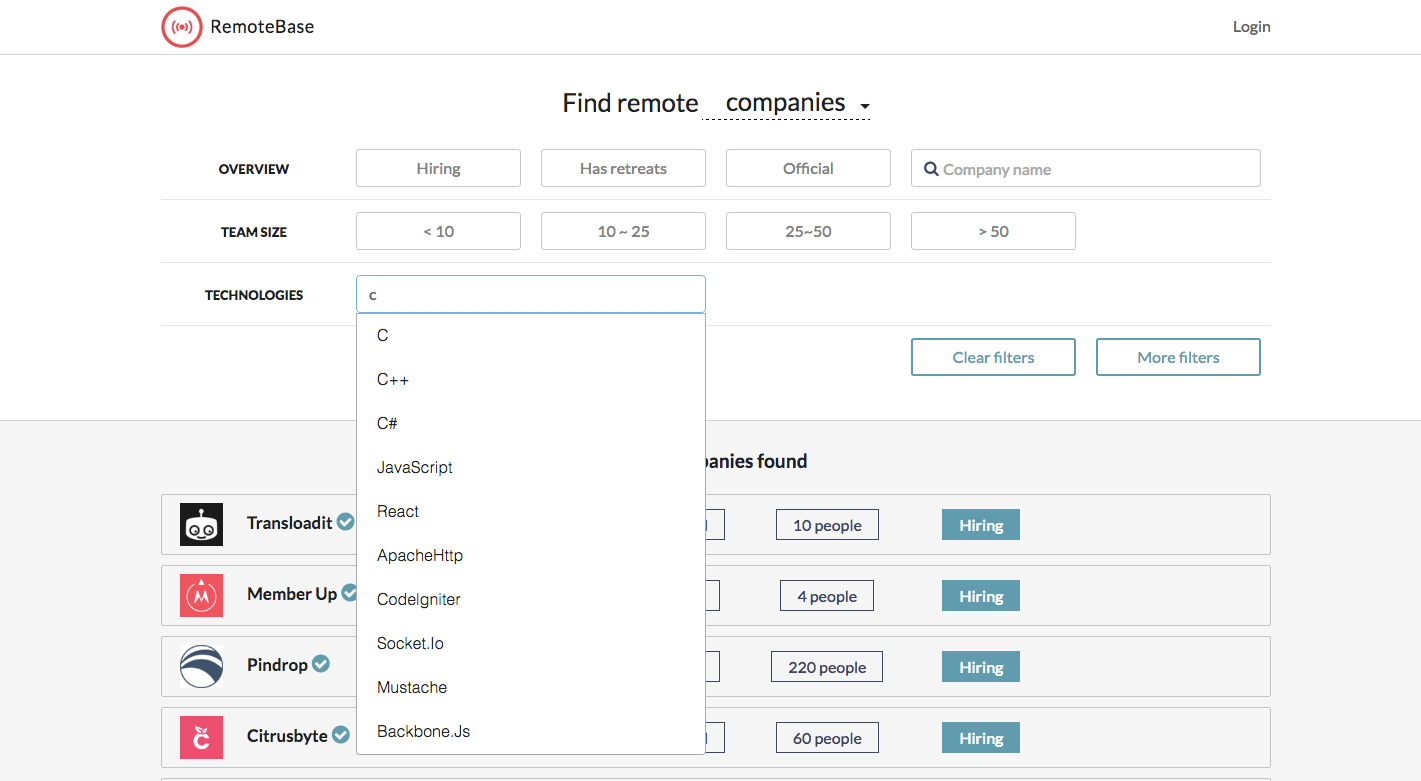This screenshot has height=781, width=1421.
Task: Select C# from the suggestions list
Action: [531, 424]
